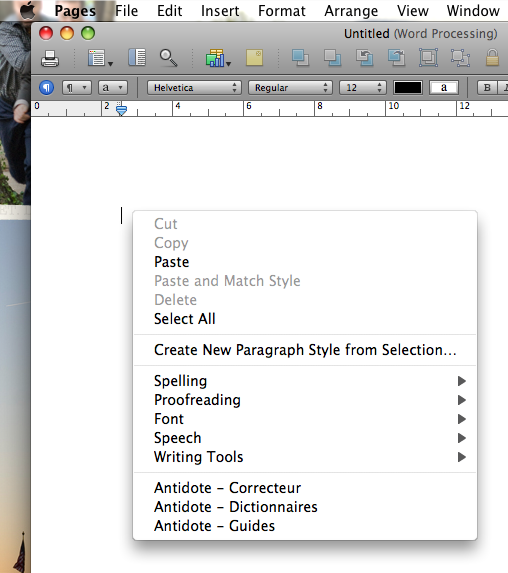Open the Apple menu
The height and width of the screenshot is (573, 508).
28,10
